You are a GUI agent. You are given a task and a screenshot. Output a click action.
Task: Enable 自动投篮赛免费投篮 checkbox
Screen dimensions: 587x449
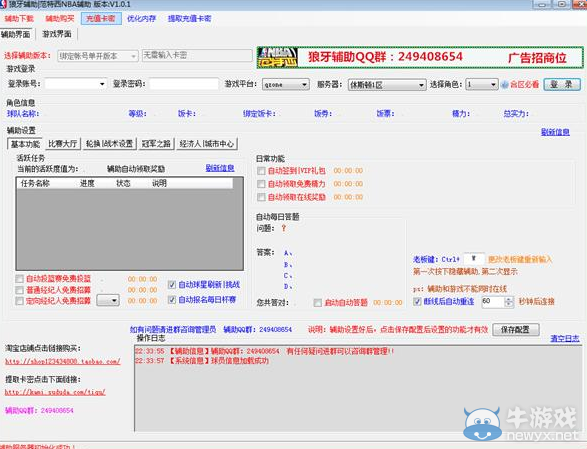click(19, 279)
